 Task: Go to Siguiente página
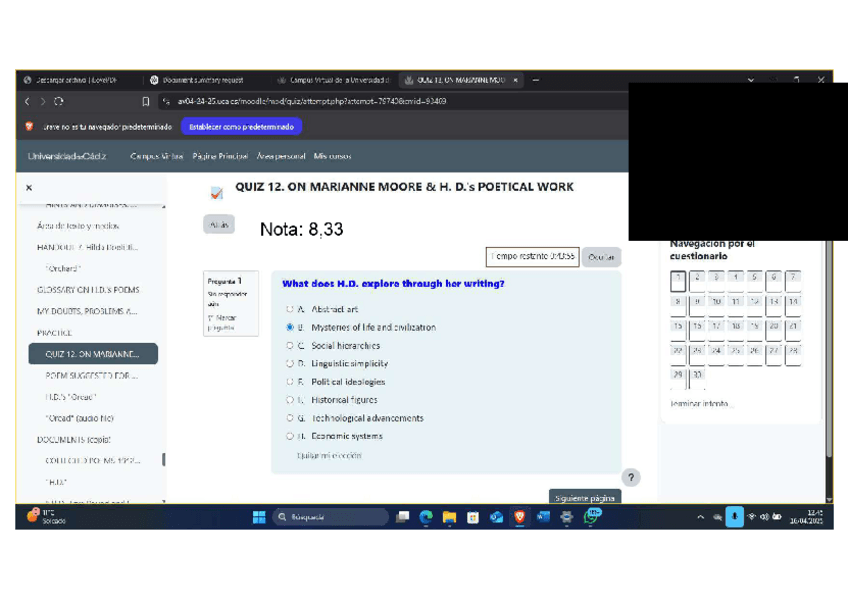pyautogui.click(x=585, y=497)
